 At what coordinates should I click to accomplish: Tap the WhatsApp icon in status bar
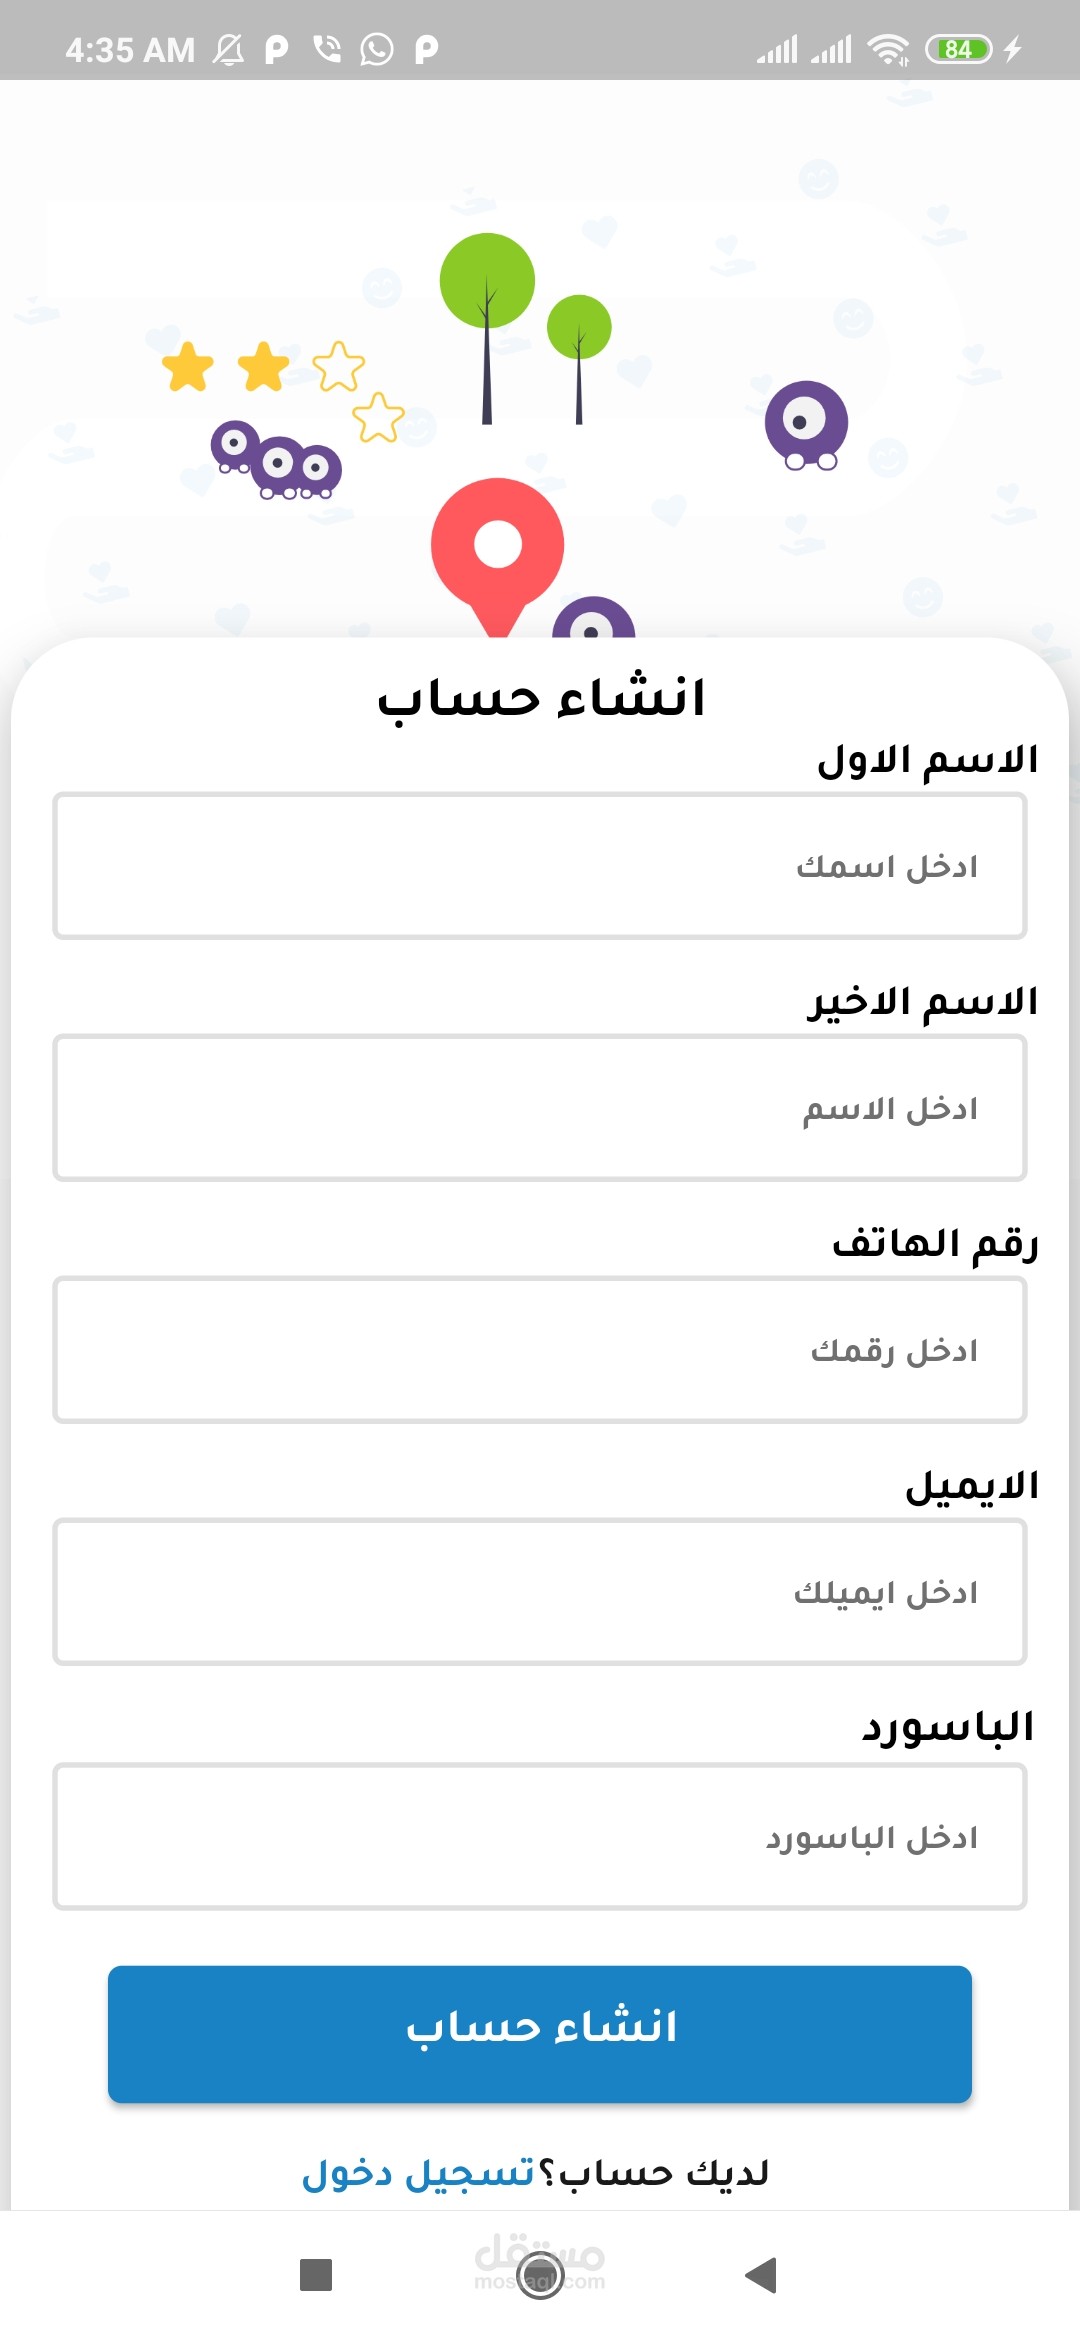tap(377, 49)
